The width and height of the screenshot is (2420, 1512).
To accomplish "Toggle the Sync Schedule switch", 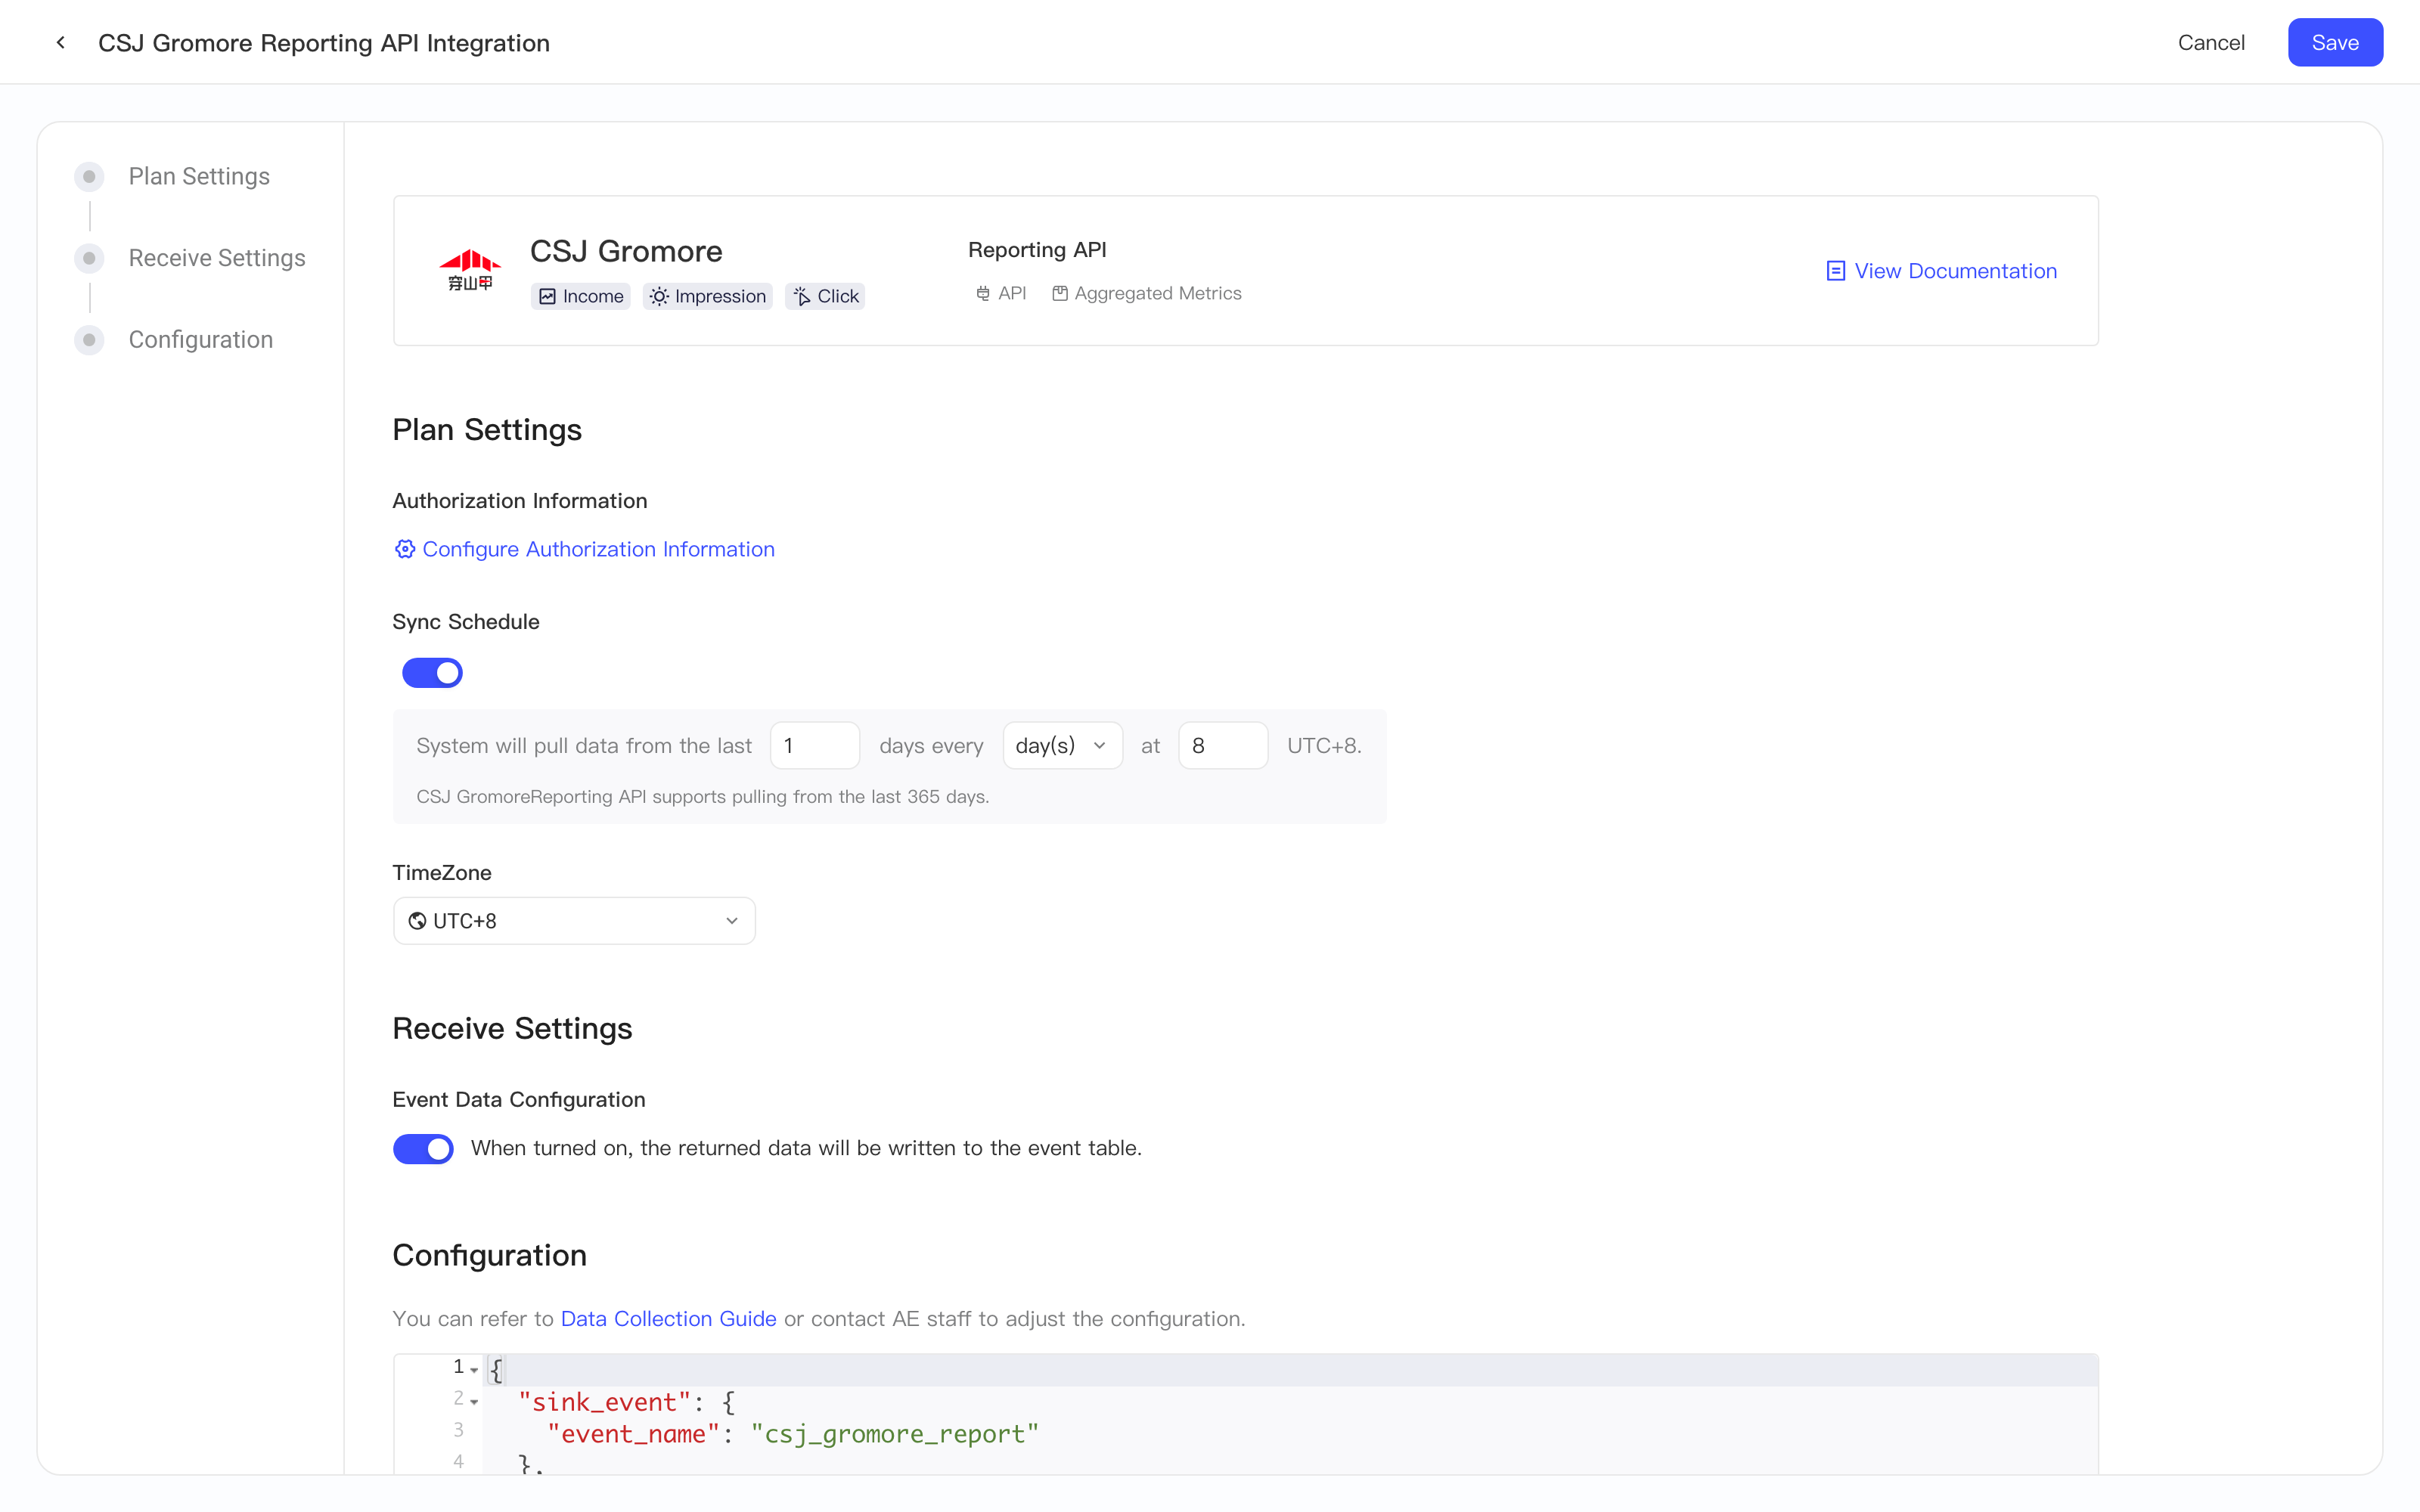I will point(432,673).
